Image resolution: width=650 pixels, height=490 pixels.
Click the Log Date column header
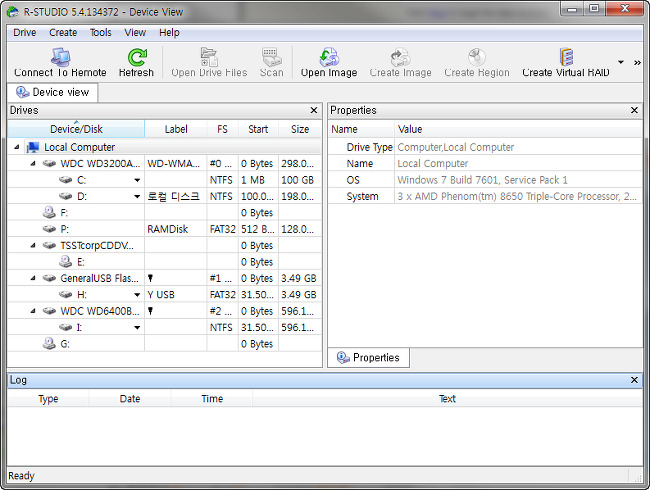[x=130, y=399]
